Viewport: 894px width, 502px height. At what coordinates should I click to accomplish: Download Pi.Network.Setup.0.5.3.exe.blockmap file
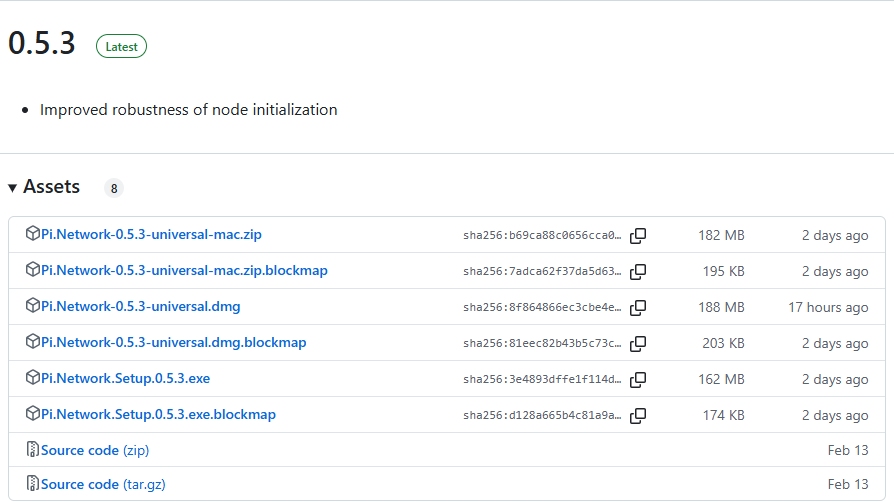(158, 415)
